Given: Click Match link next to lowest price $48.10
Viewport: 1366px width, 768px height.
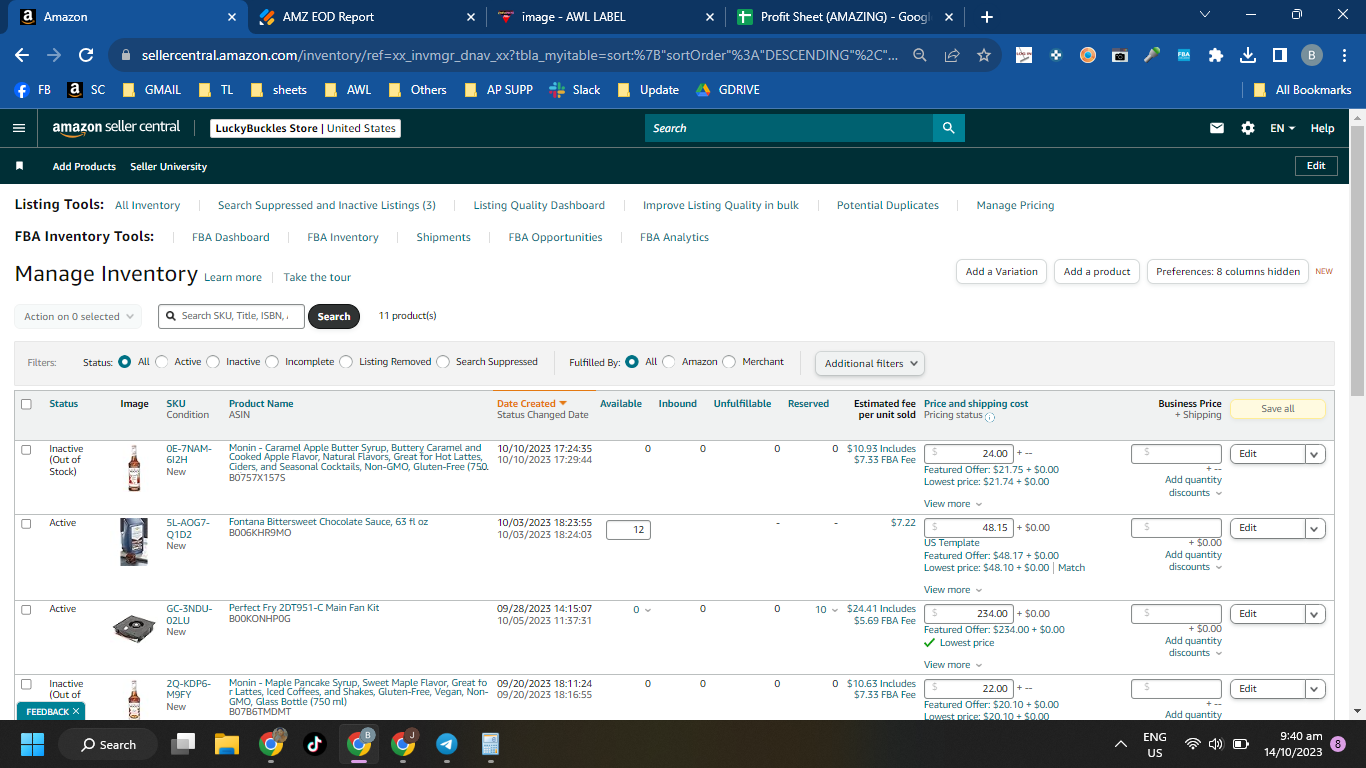Looking at the screenshot, I should pos(1071,568).
